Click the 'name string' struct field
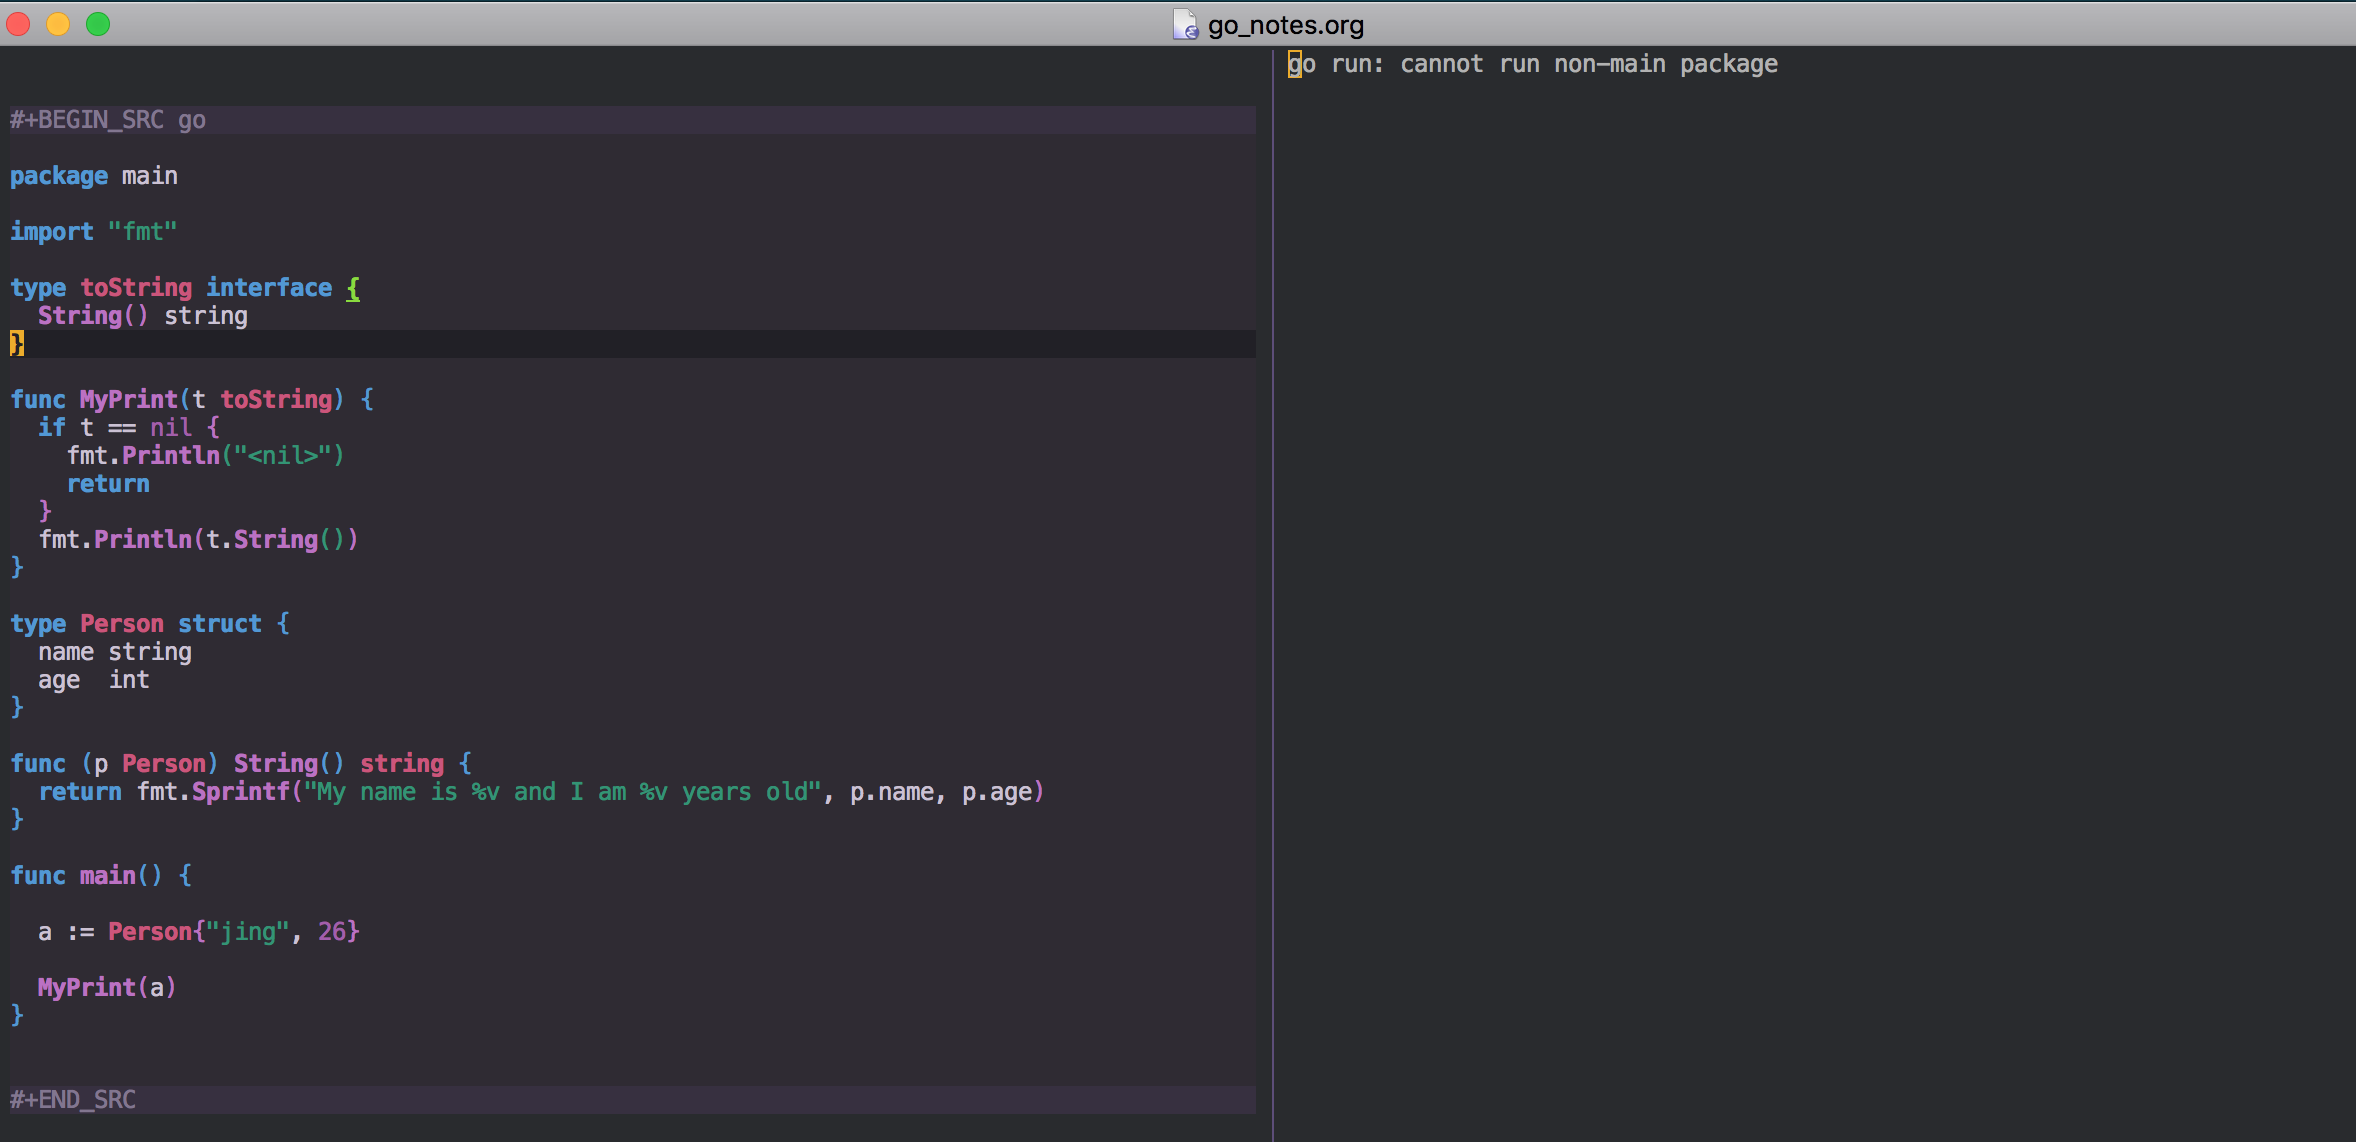 pos(115,652)
